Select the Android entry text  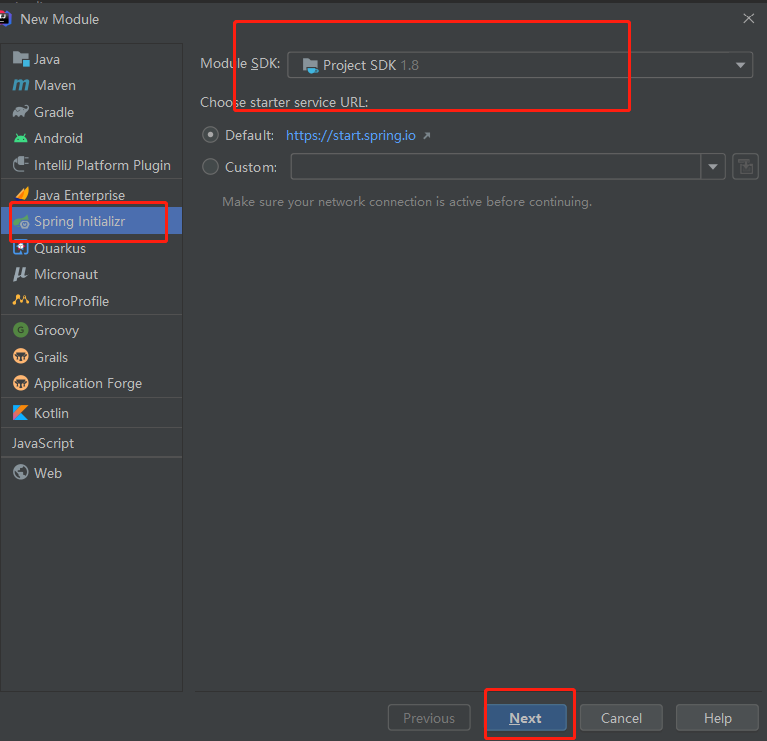(x=58, y=138)
